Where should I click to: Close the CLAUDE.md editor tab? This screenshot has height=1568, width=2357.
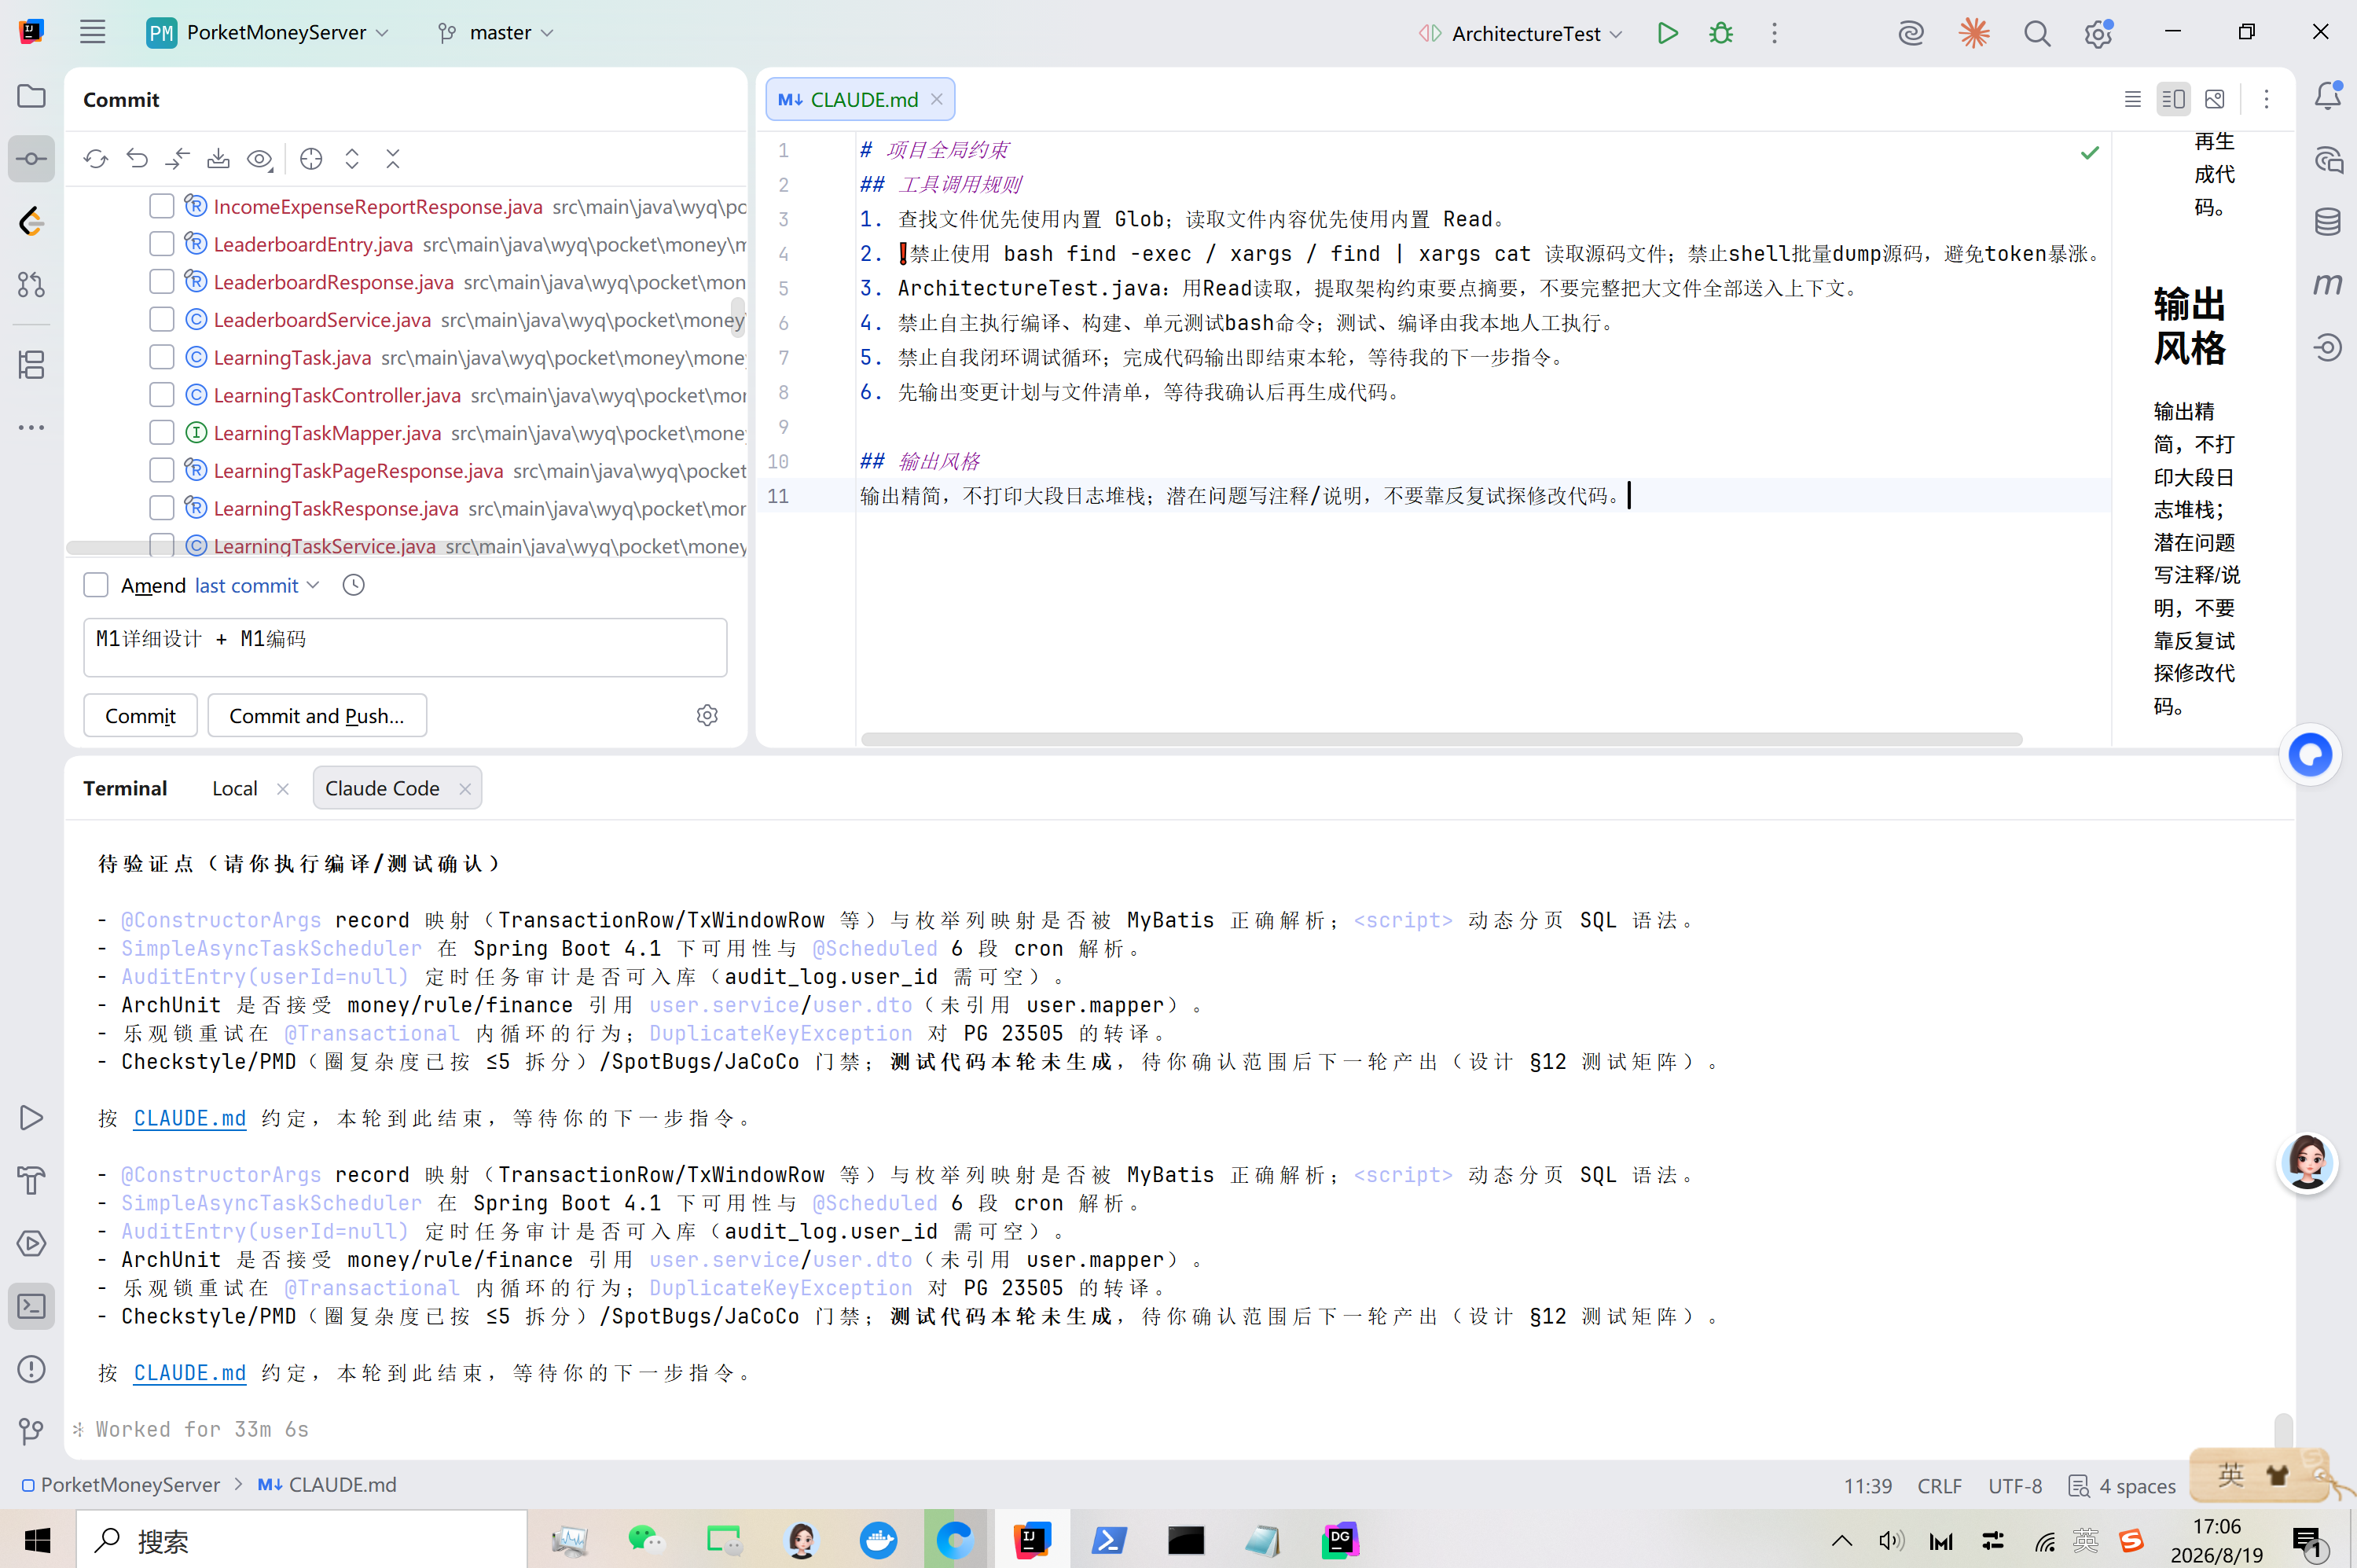937,99
